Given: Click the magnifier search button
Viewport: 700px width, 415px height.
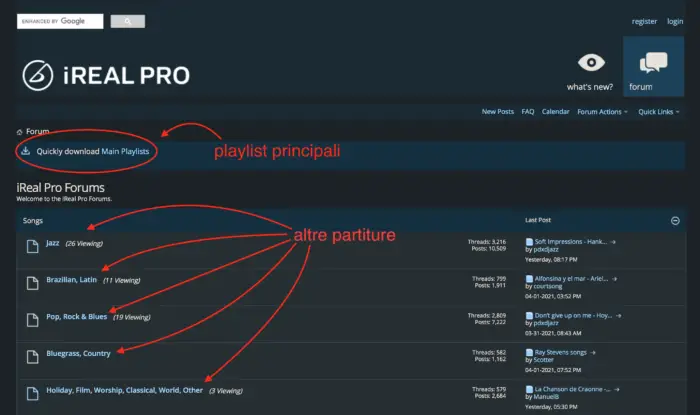Looking at the screenshot, I should [x=128, y=21].
